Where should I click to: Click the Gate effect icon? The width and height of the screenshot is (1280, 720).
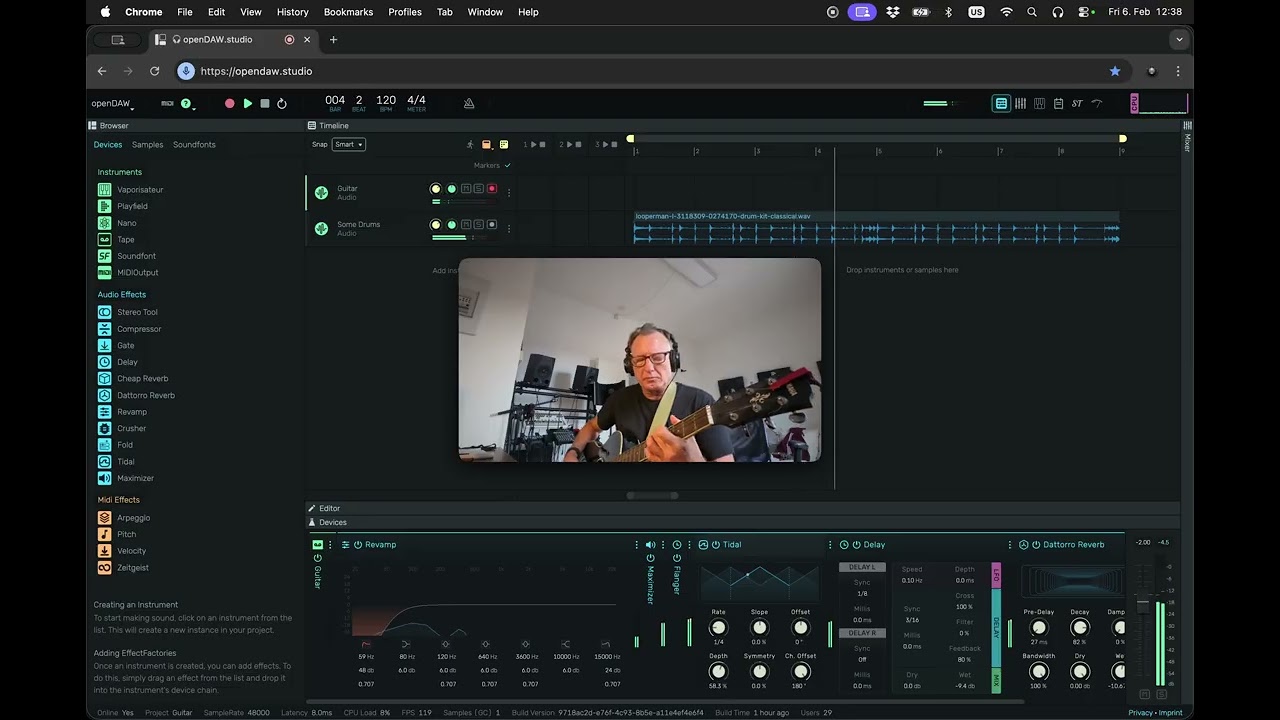104,345
